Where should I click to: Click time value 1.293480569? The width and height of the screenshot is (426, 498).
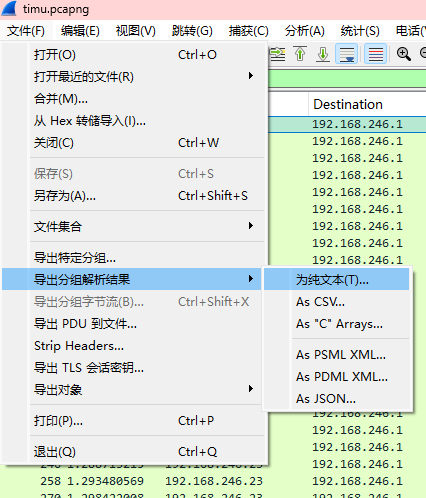coord(105,481)
